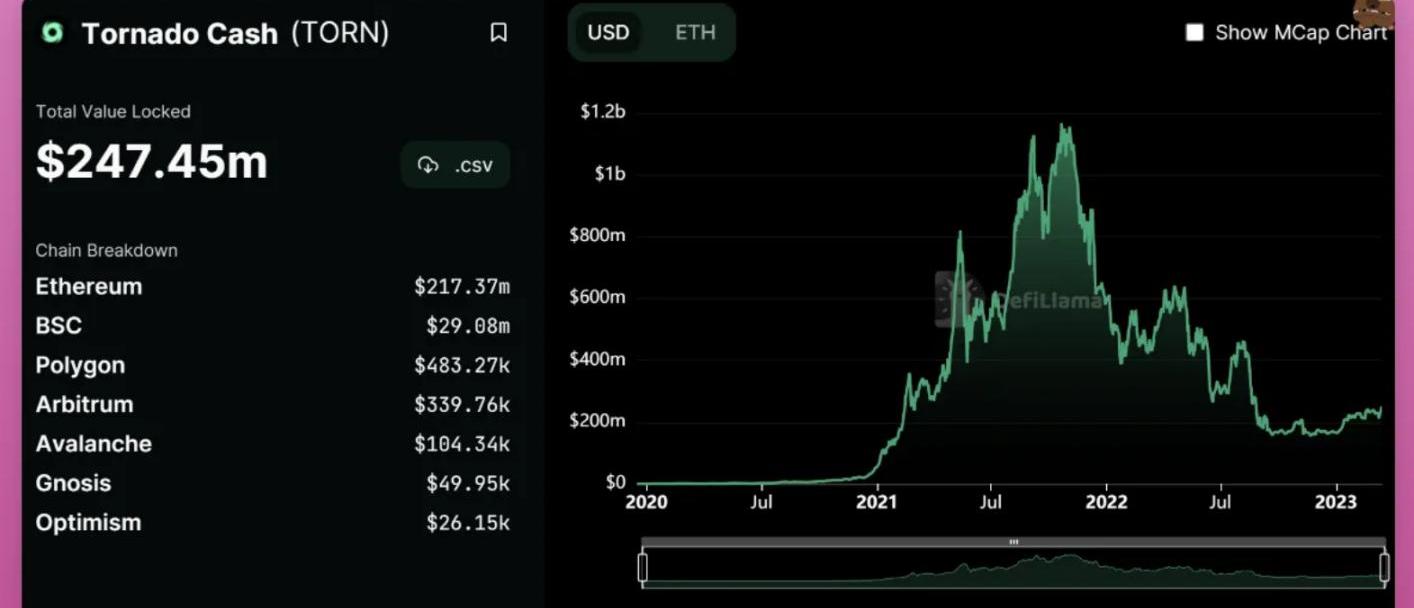
Task: Choose Optimism from the chain list
Action: [88, 522]
